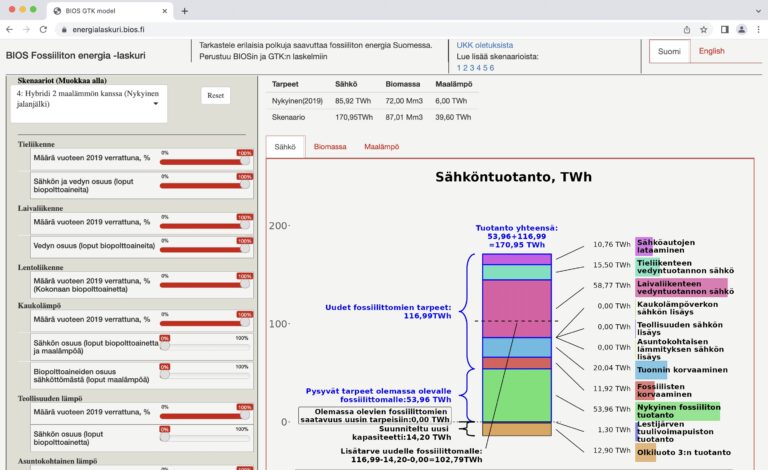Click the Sähköntuotanto, TWh chart title
The image size is (768, 470).
click(x=513, y=177)
